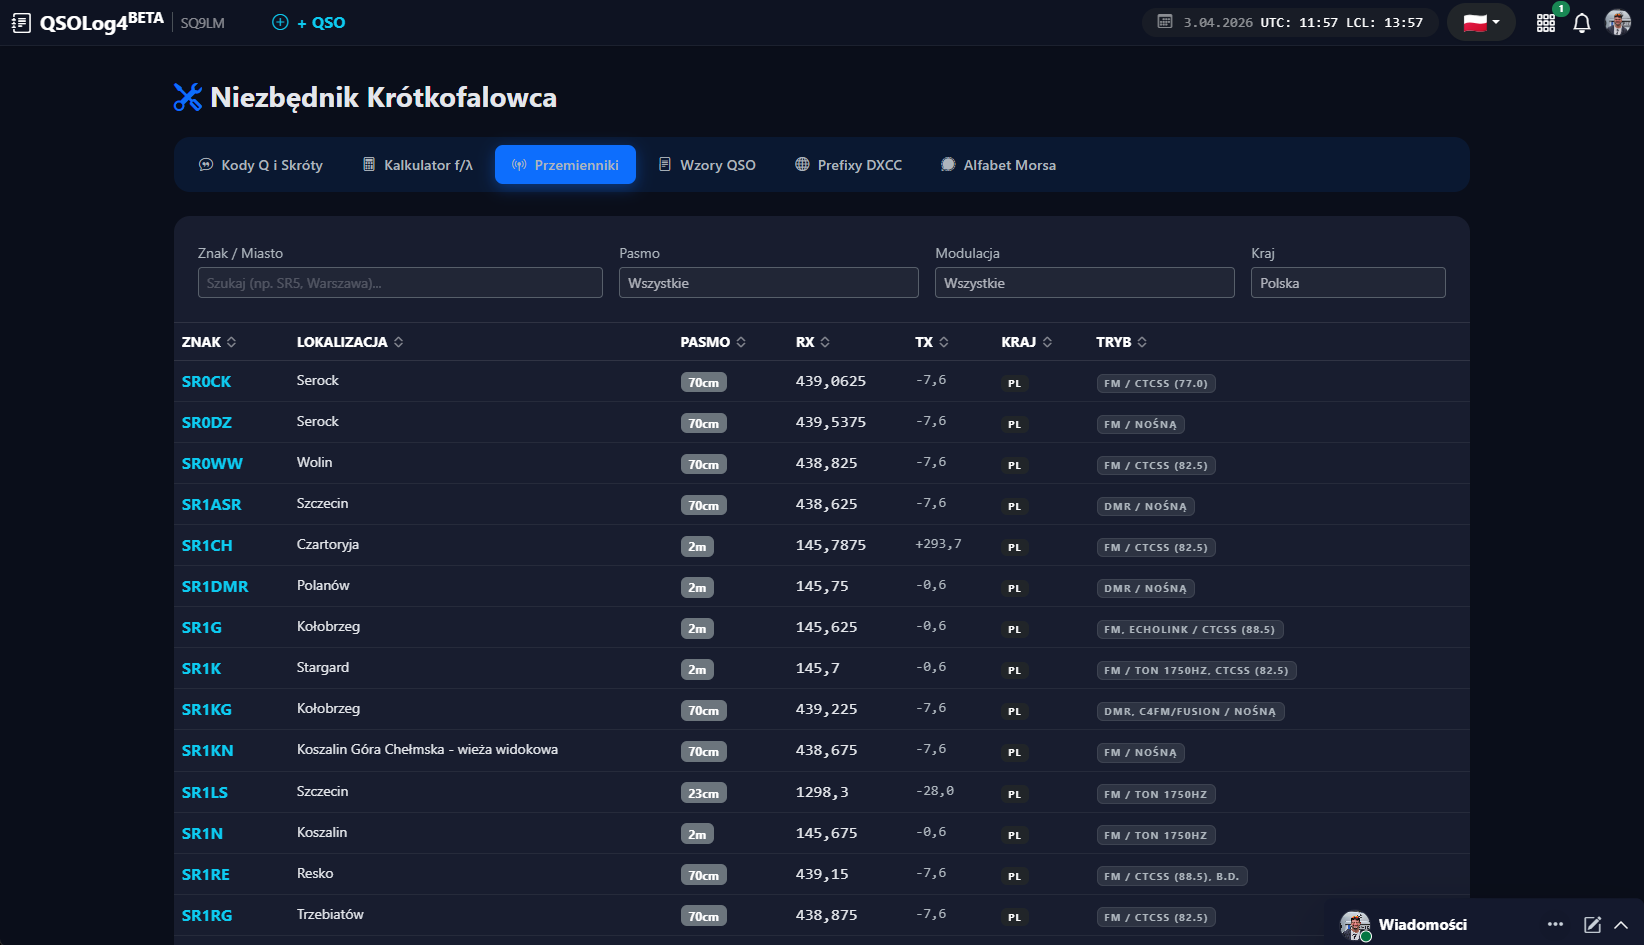The image size is (1644, 945).
Task: Compose a new message using pencil icon
Action: tap(1592, 925)
